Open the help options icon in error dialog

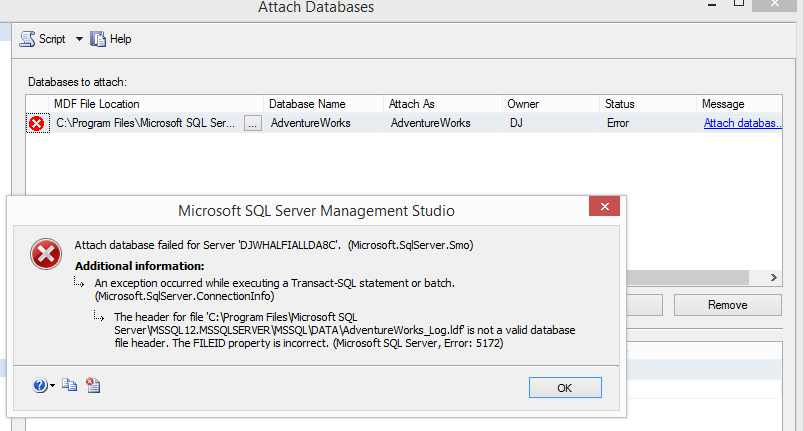pos(40,385)
